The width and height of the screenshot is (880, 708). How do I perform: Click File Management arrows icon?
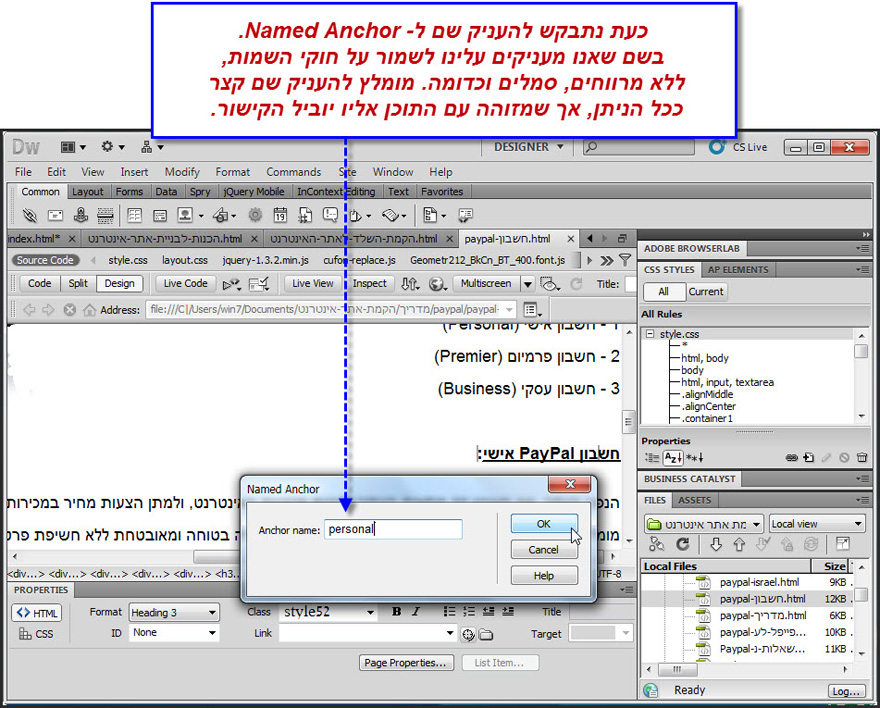pos(410,284)
